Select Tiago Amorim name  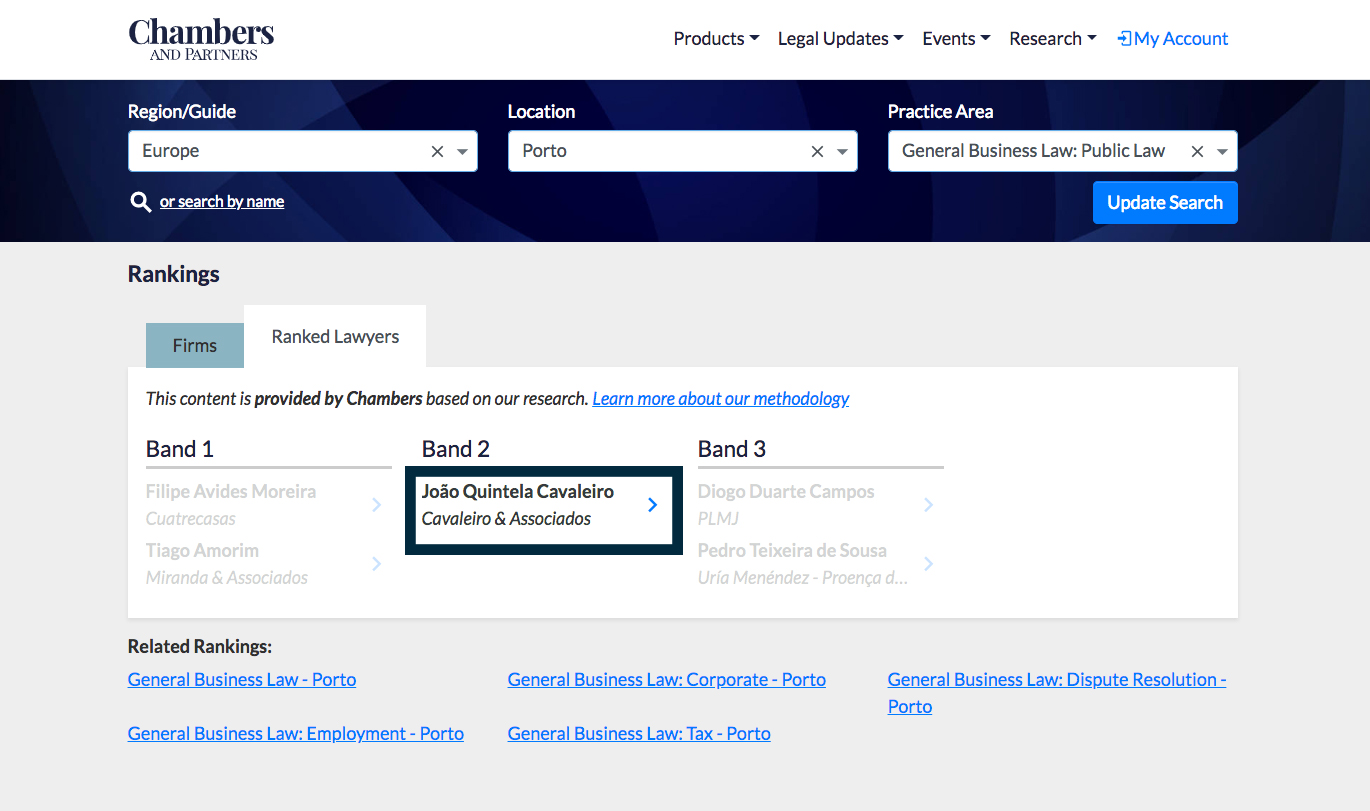coord(202,551)
